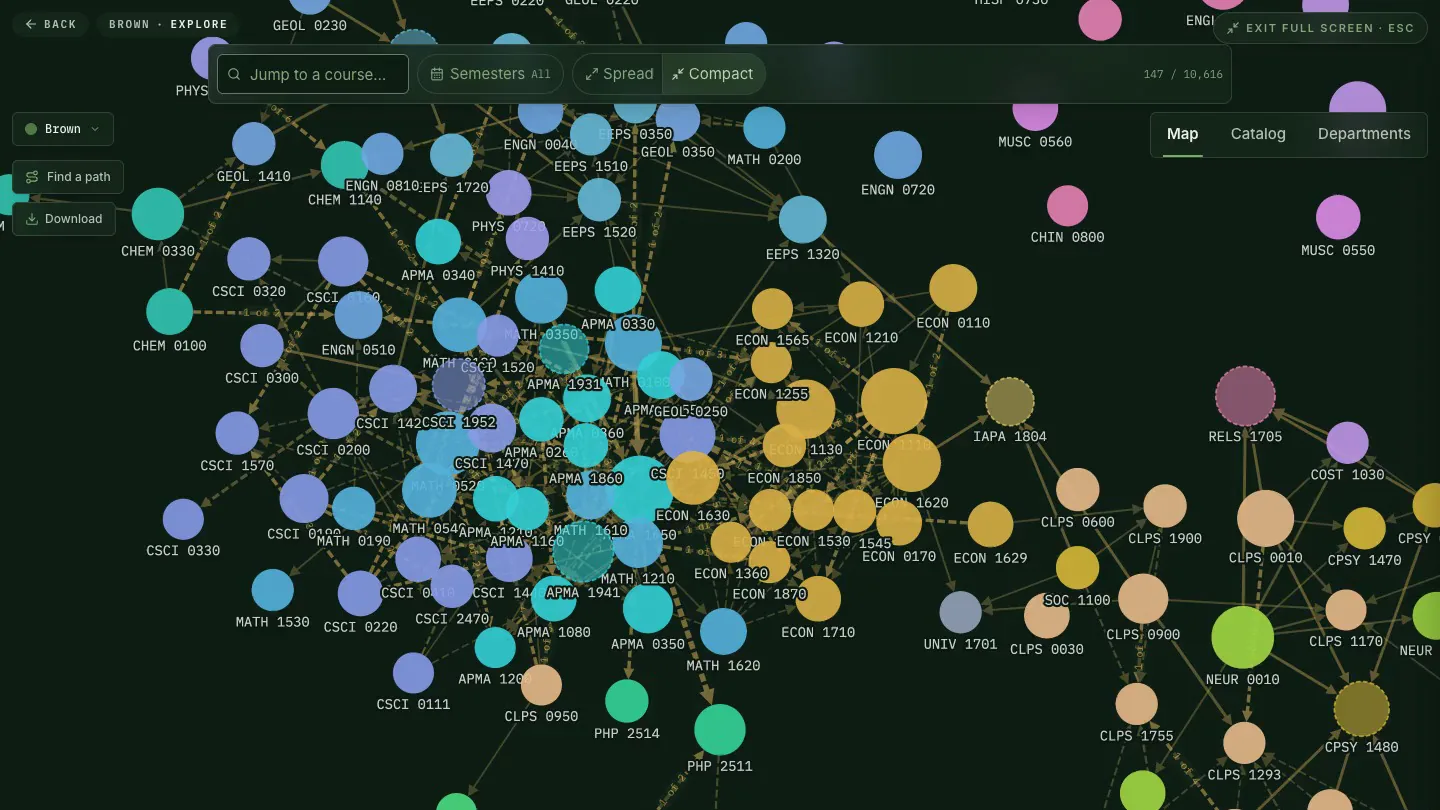Select the ECON 0110 course node
Screen dimensions: 1440x810
953,289
